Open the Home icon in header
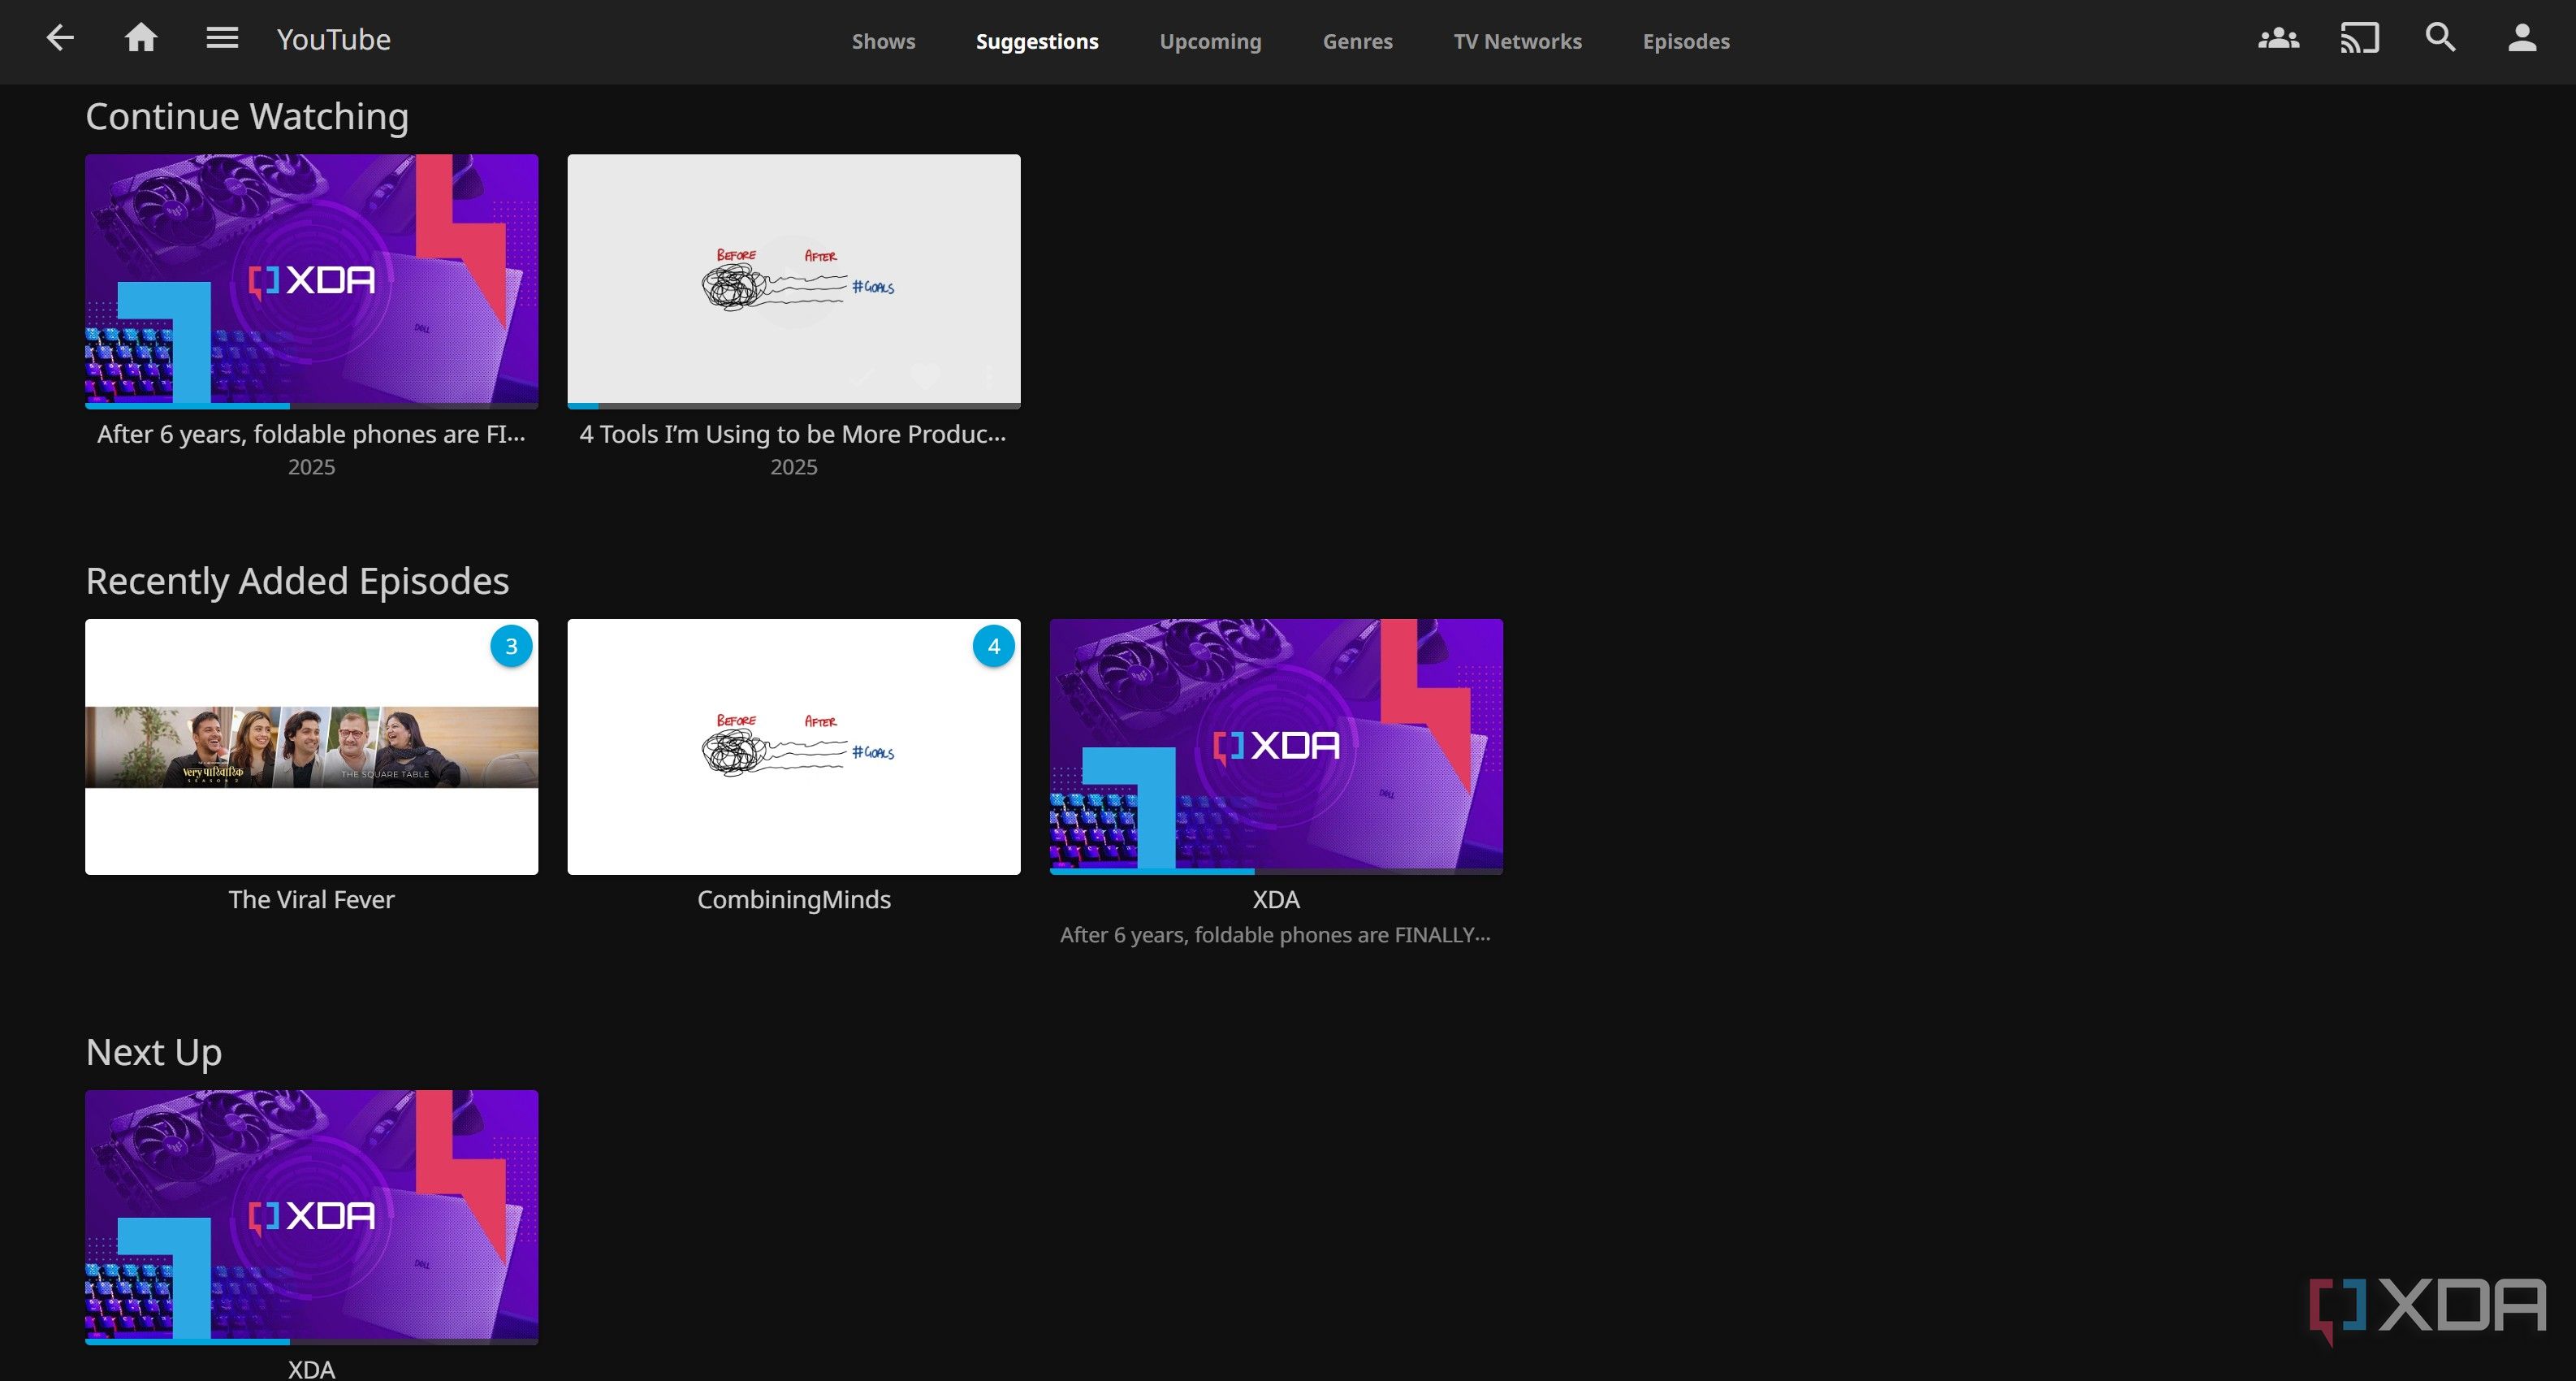Screen dimensions: 2576x1381 tap(141, 38)
